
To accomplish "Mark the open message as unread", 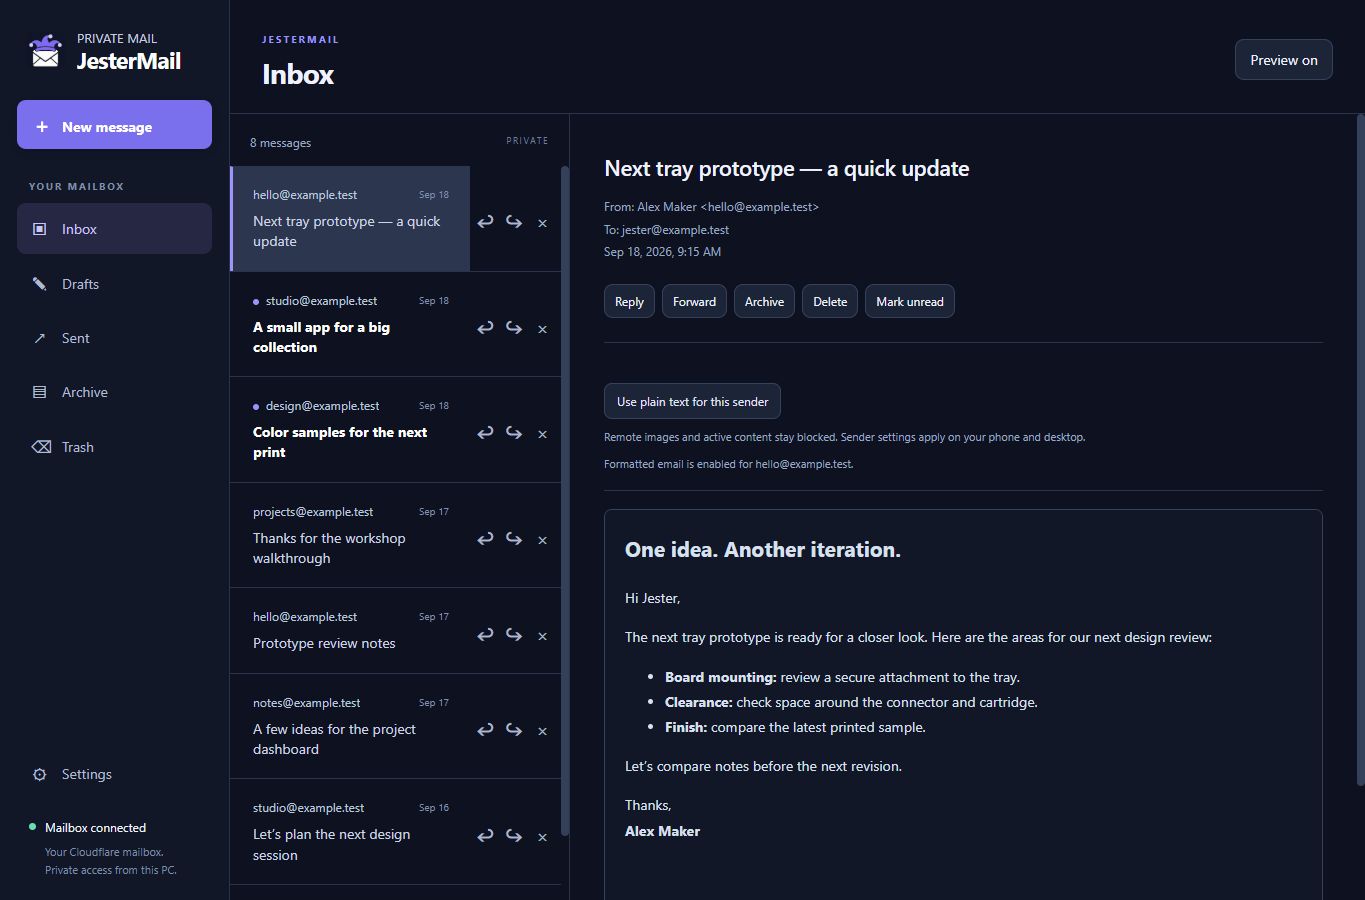I will click(x=909, y=301).
